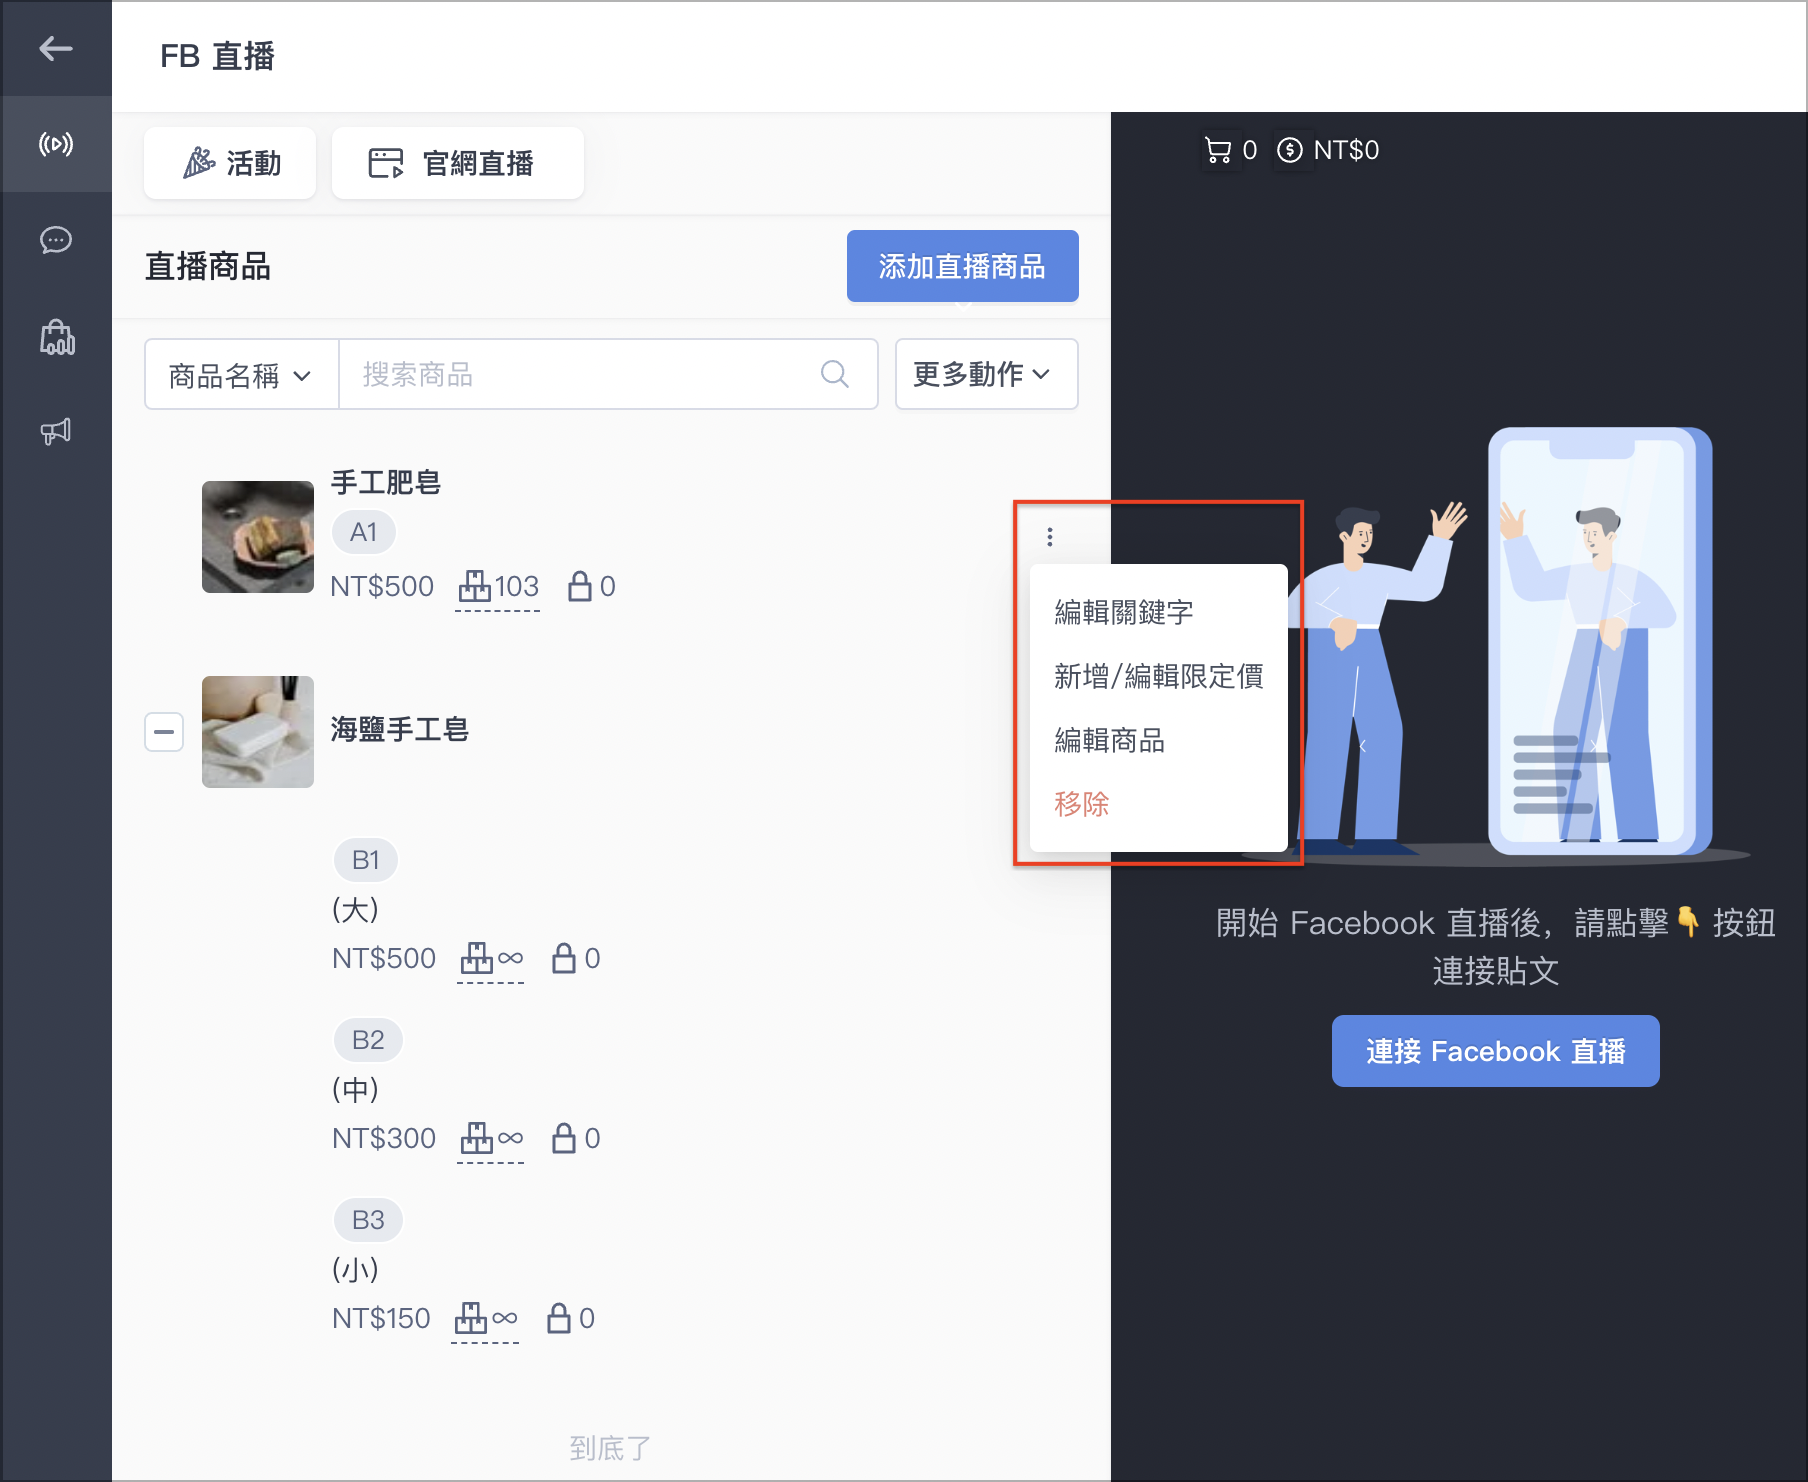
Task: Click the (大) variant label
Action: click(x=355, y=910)
